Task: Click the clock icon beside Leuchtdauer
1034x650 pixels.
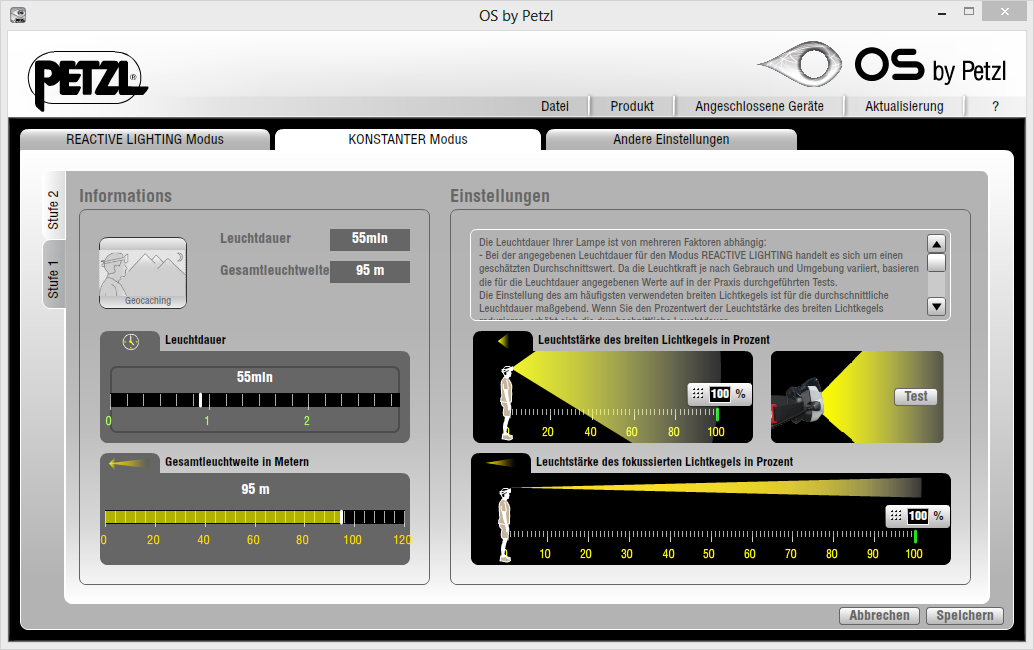Action: coord(131,341)
